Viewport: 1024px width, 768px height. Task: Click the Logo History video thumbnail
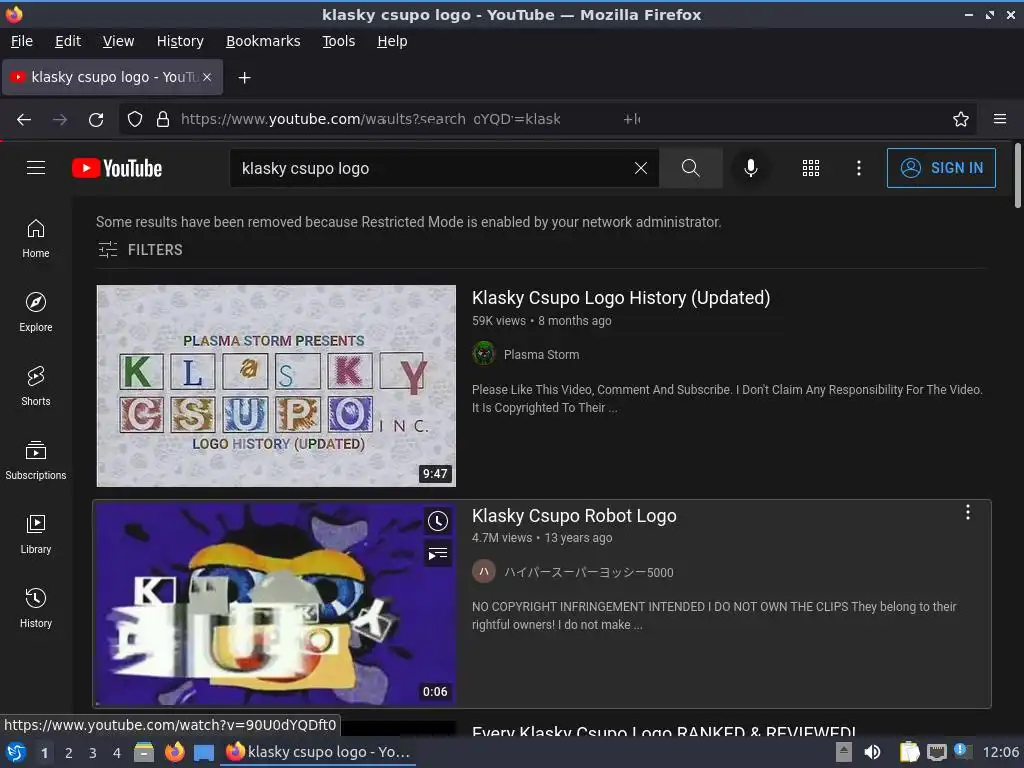pos(276,385)
